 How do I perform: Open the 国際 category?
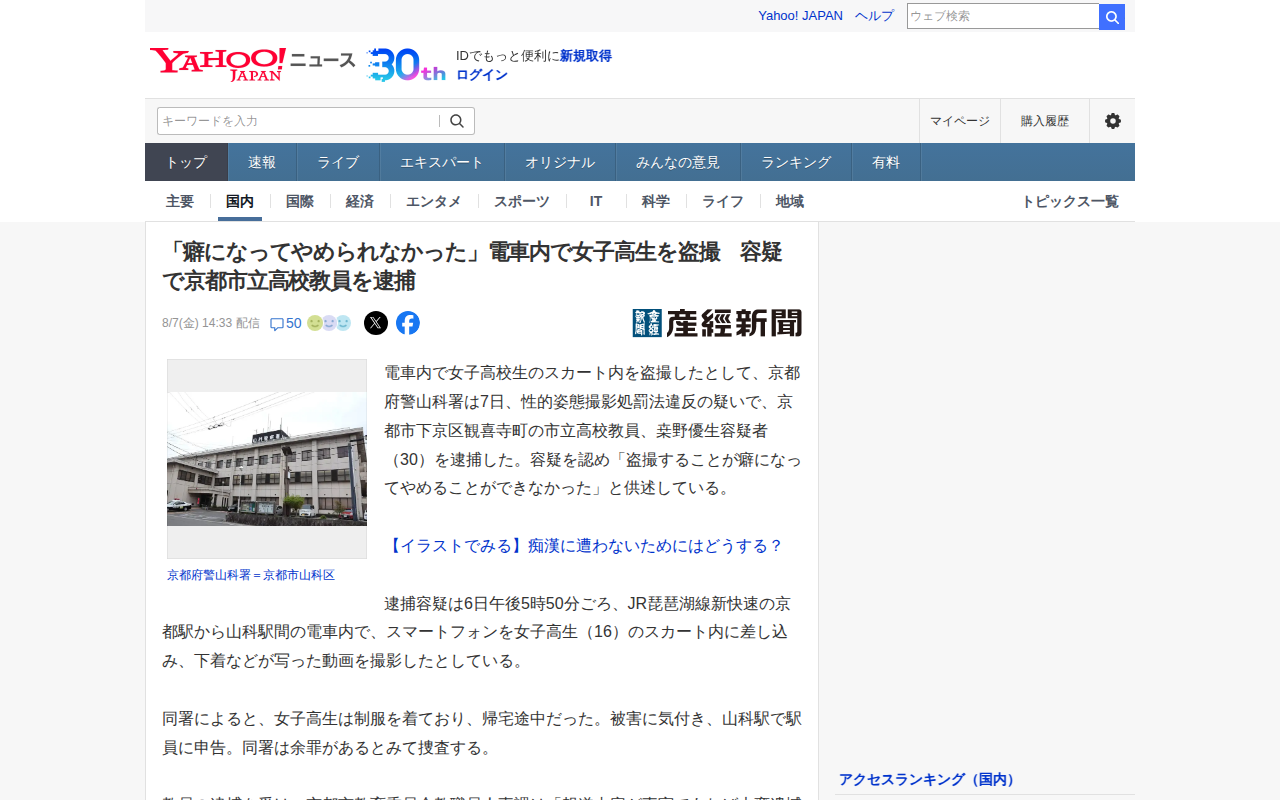(300, 201)
